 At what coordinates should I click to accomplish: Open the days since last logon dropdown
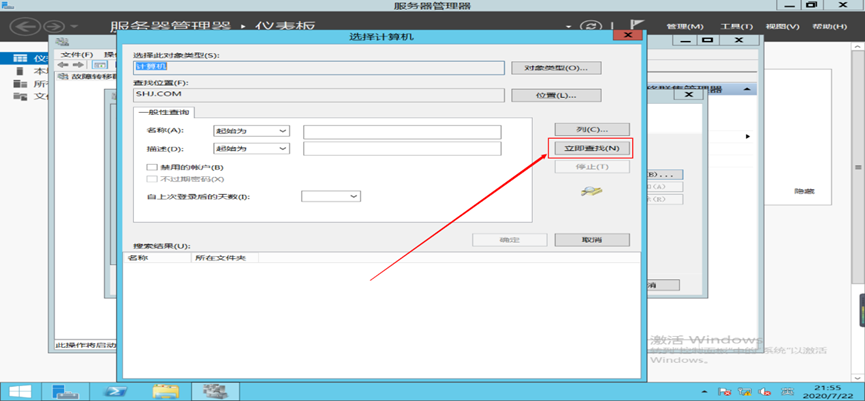(331, 196)
